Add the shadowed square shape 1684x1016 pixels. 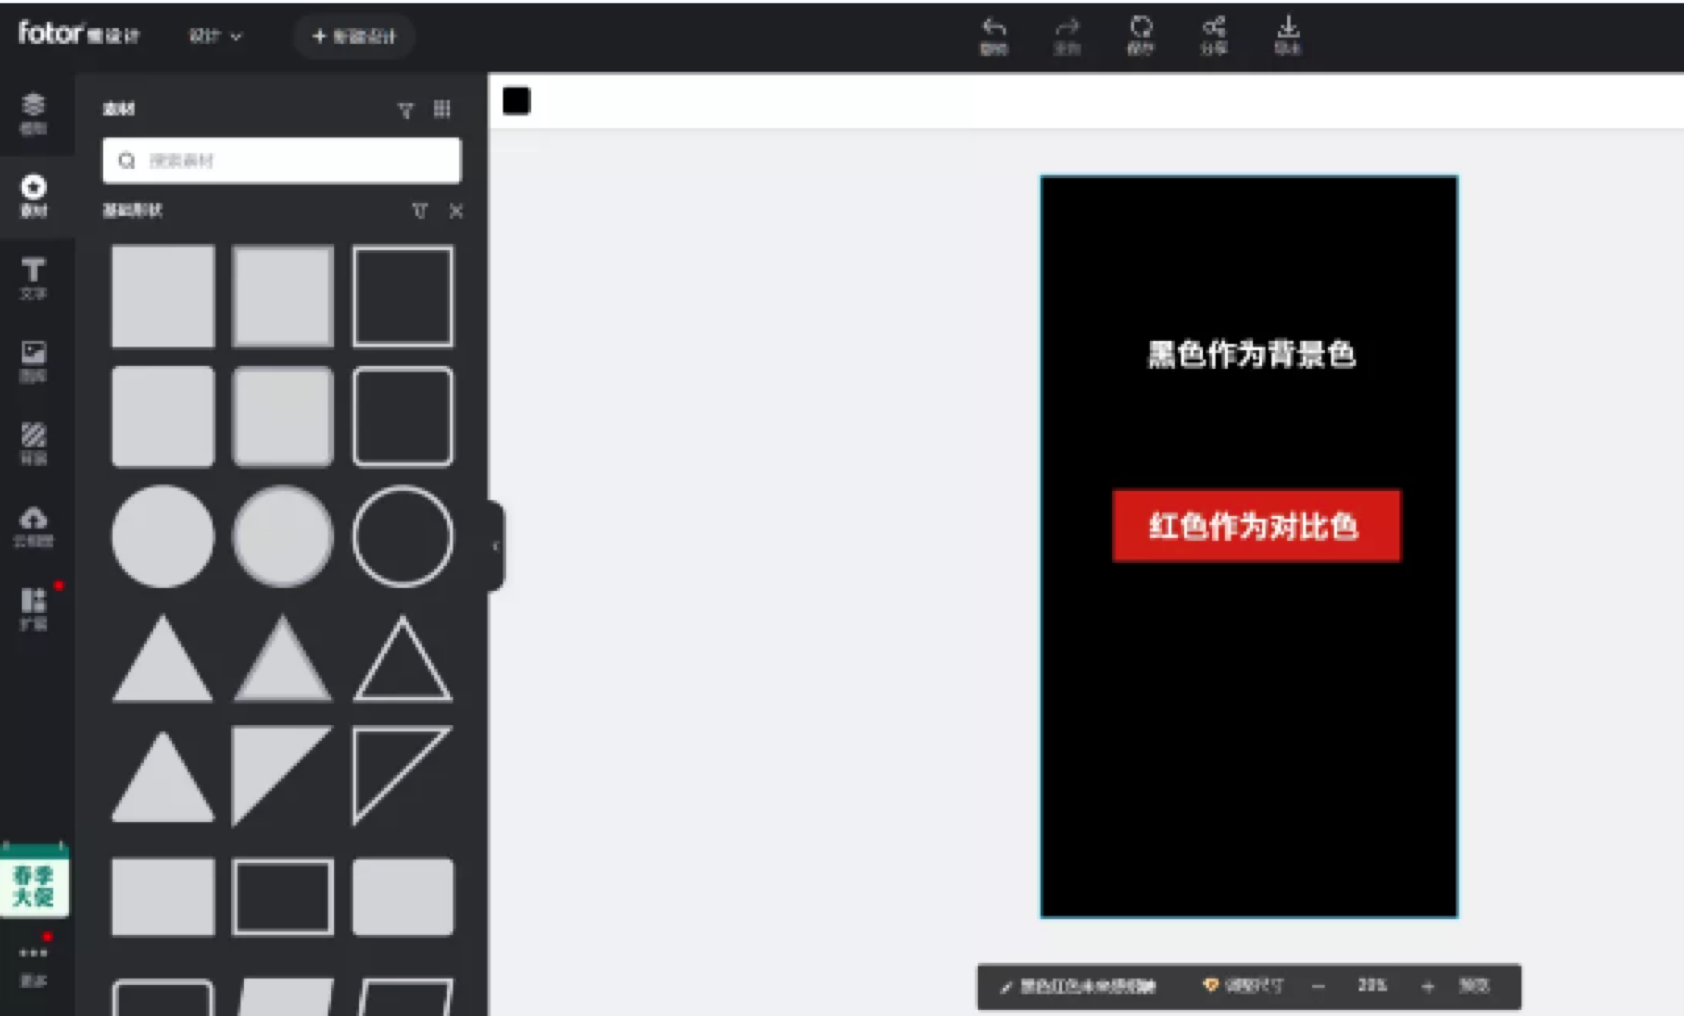[x=283, y=296]
